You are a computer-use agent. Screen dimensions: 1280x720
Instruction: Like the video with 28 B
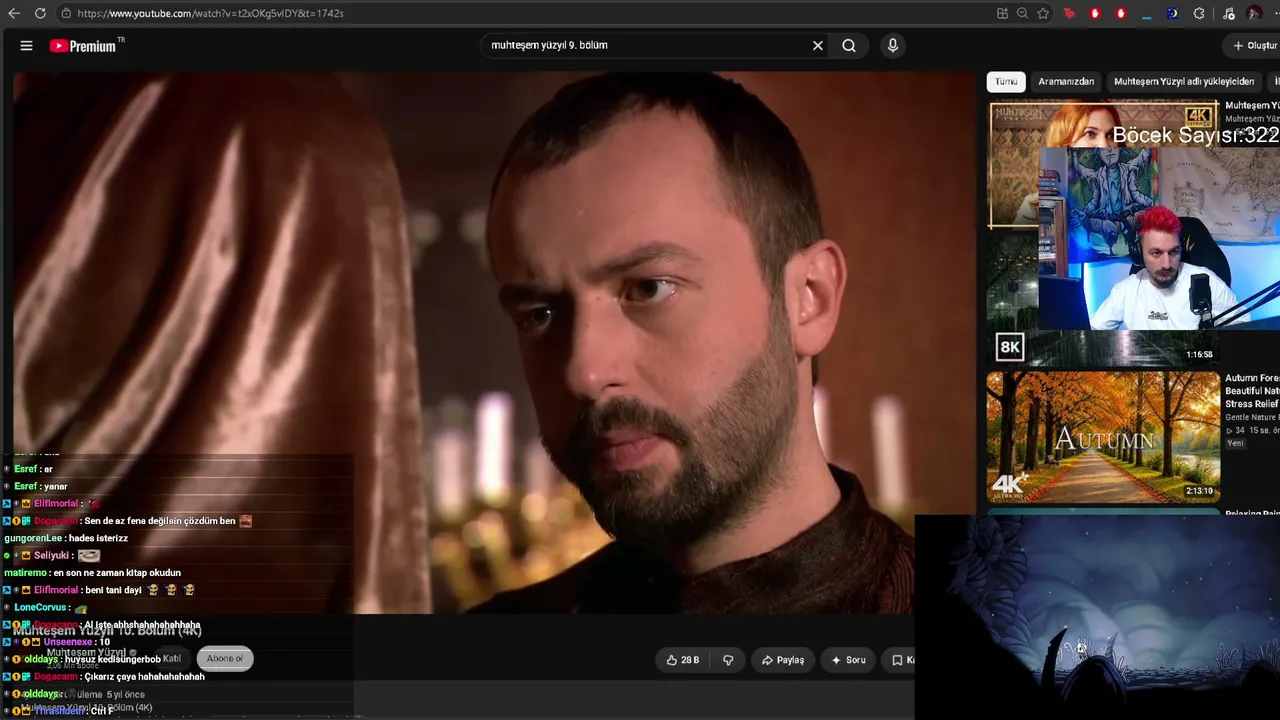tap(683, 660)
